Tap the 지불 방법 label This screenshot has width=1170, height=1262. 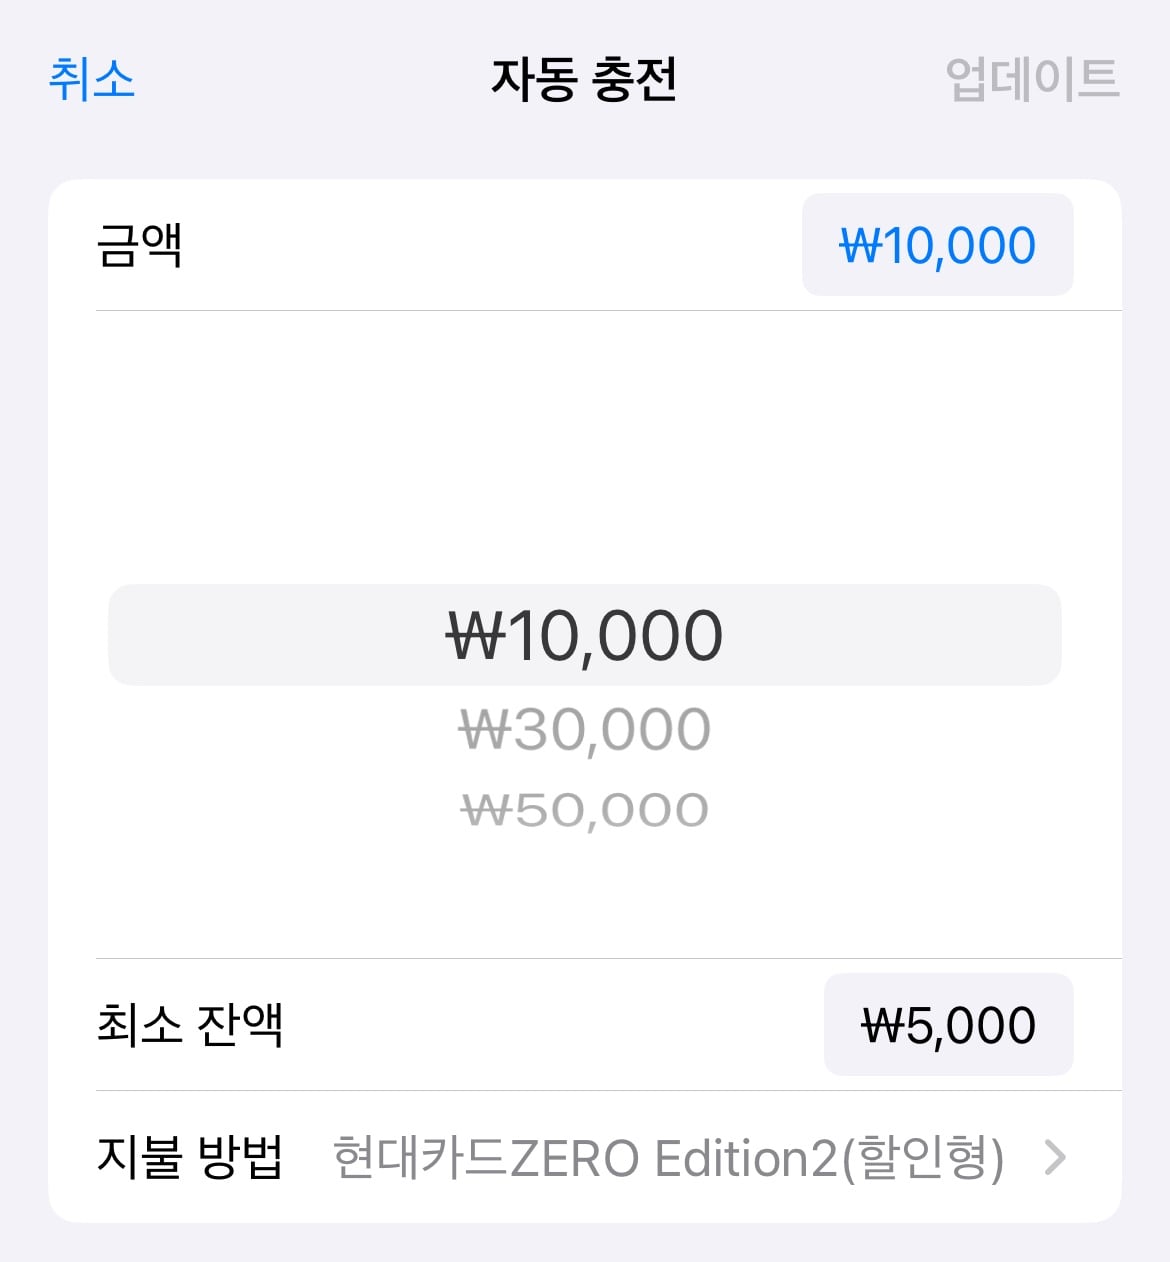[x=190, y=1158]
